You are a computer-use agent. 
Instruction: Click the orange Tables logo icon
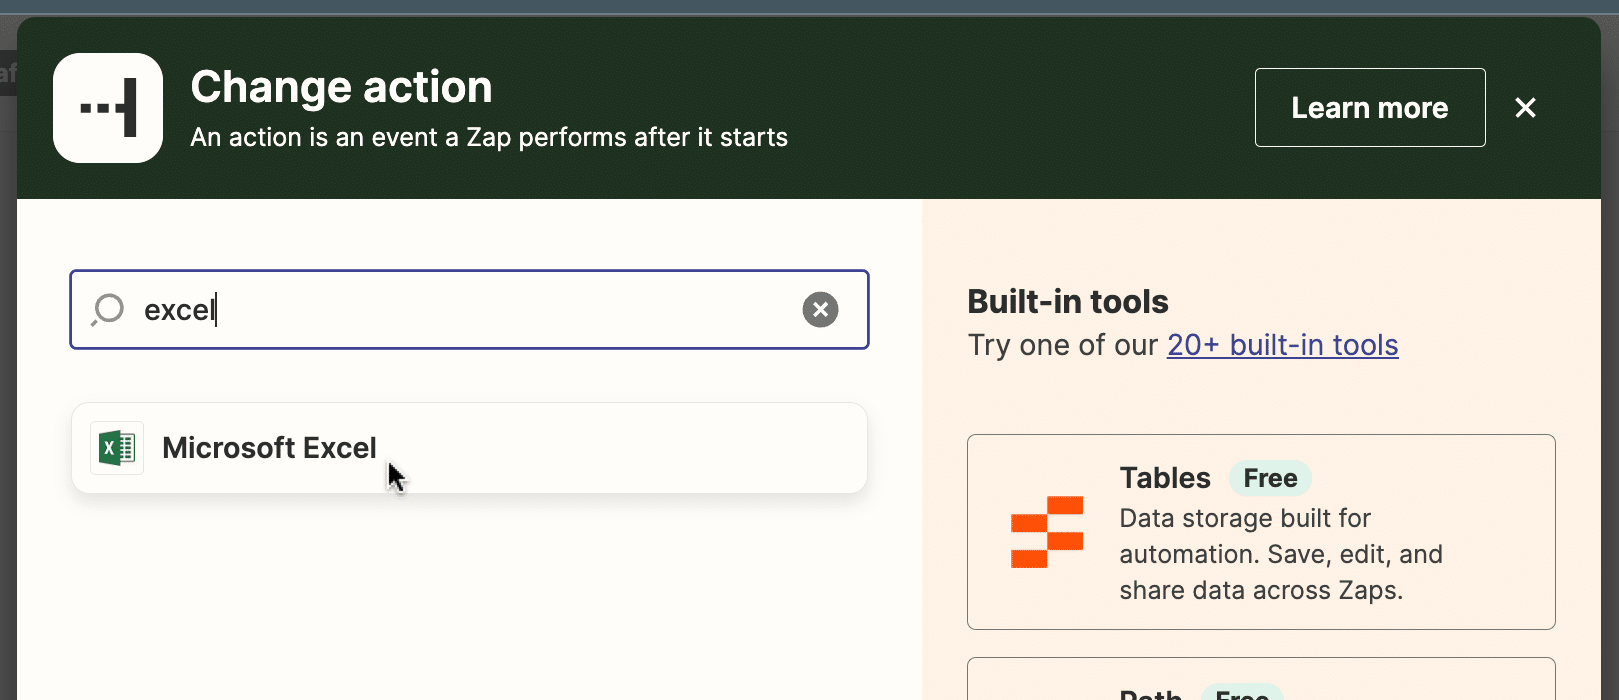1047,532
